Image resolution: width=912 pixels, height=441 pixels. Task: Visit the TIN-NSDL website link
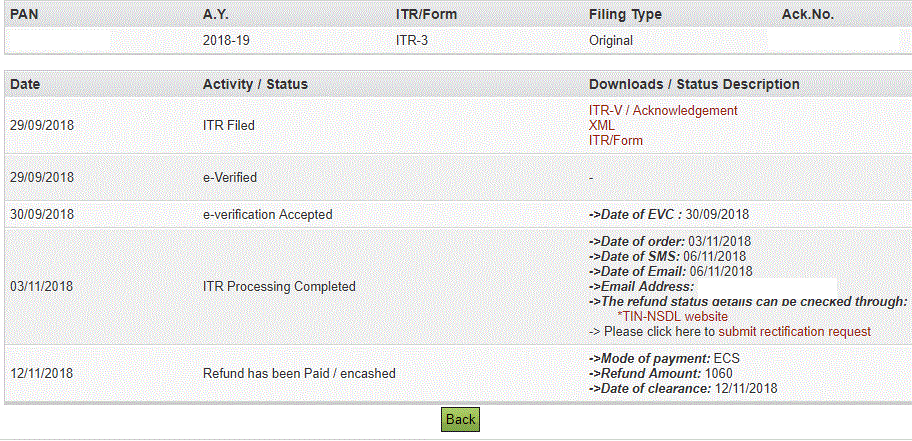pyautogui.click(x=672, y=316)
